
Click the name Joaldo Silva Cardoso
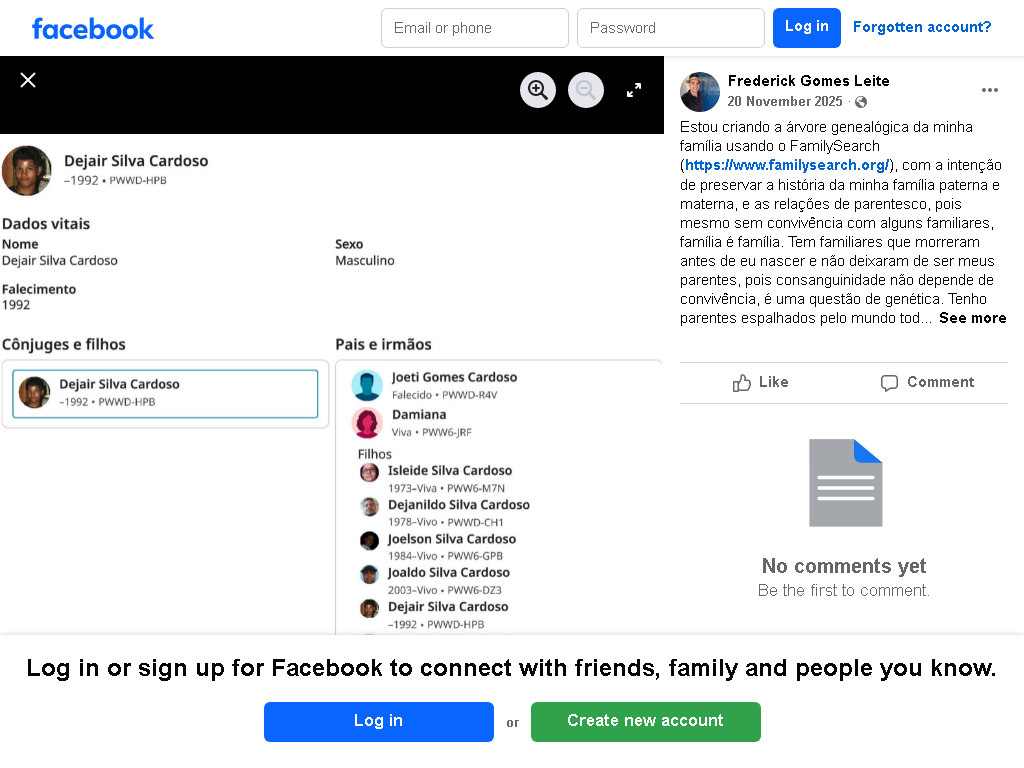coord(449,573)
